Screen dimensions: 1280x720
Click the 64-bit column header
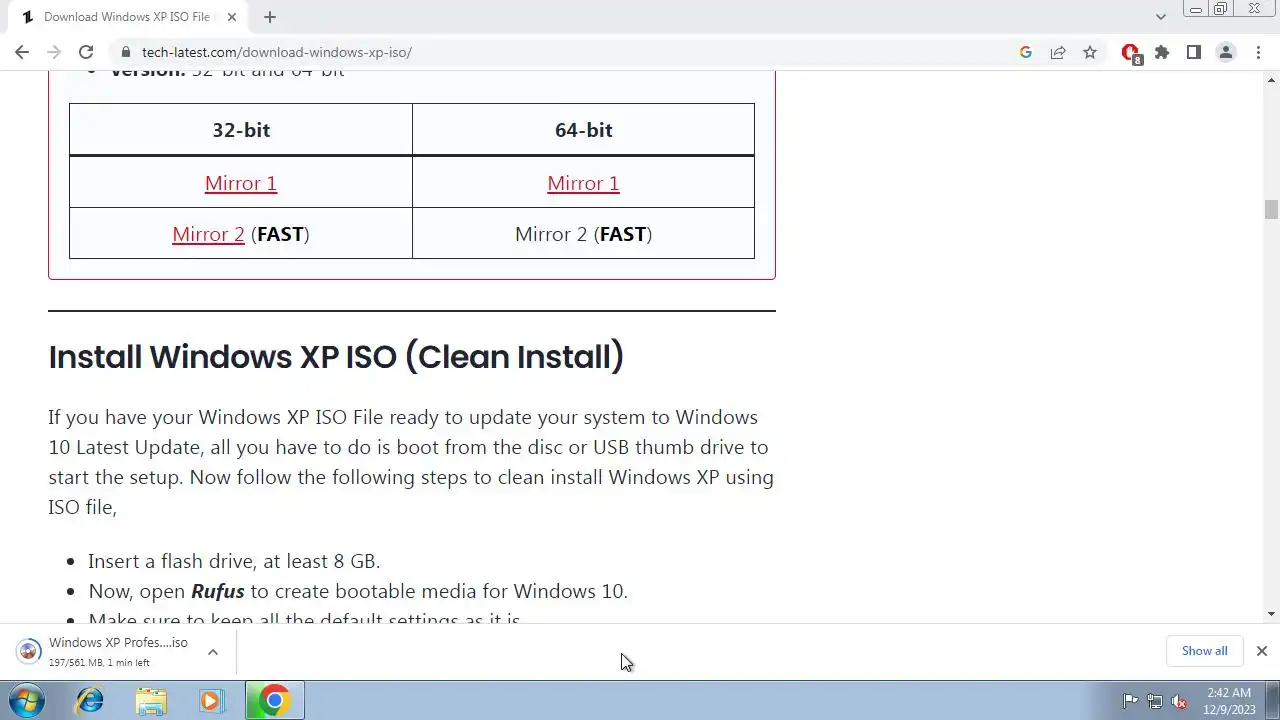pyautogui.click(x=583, y=130)
